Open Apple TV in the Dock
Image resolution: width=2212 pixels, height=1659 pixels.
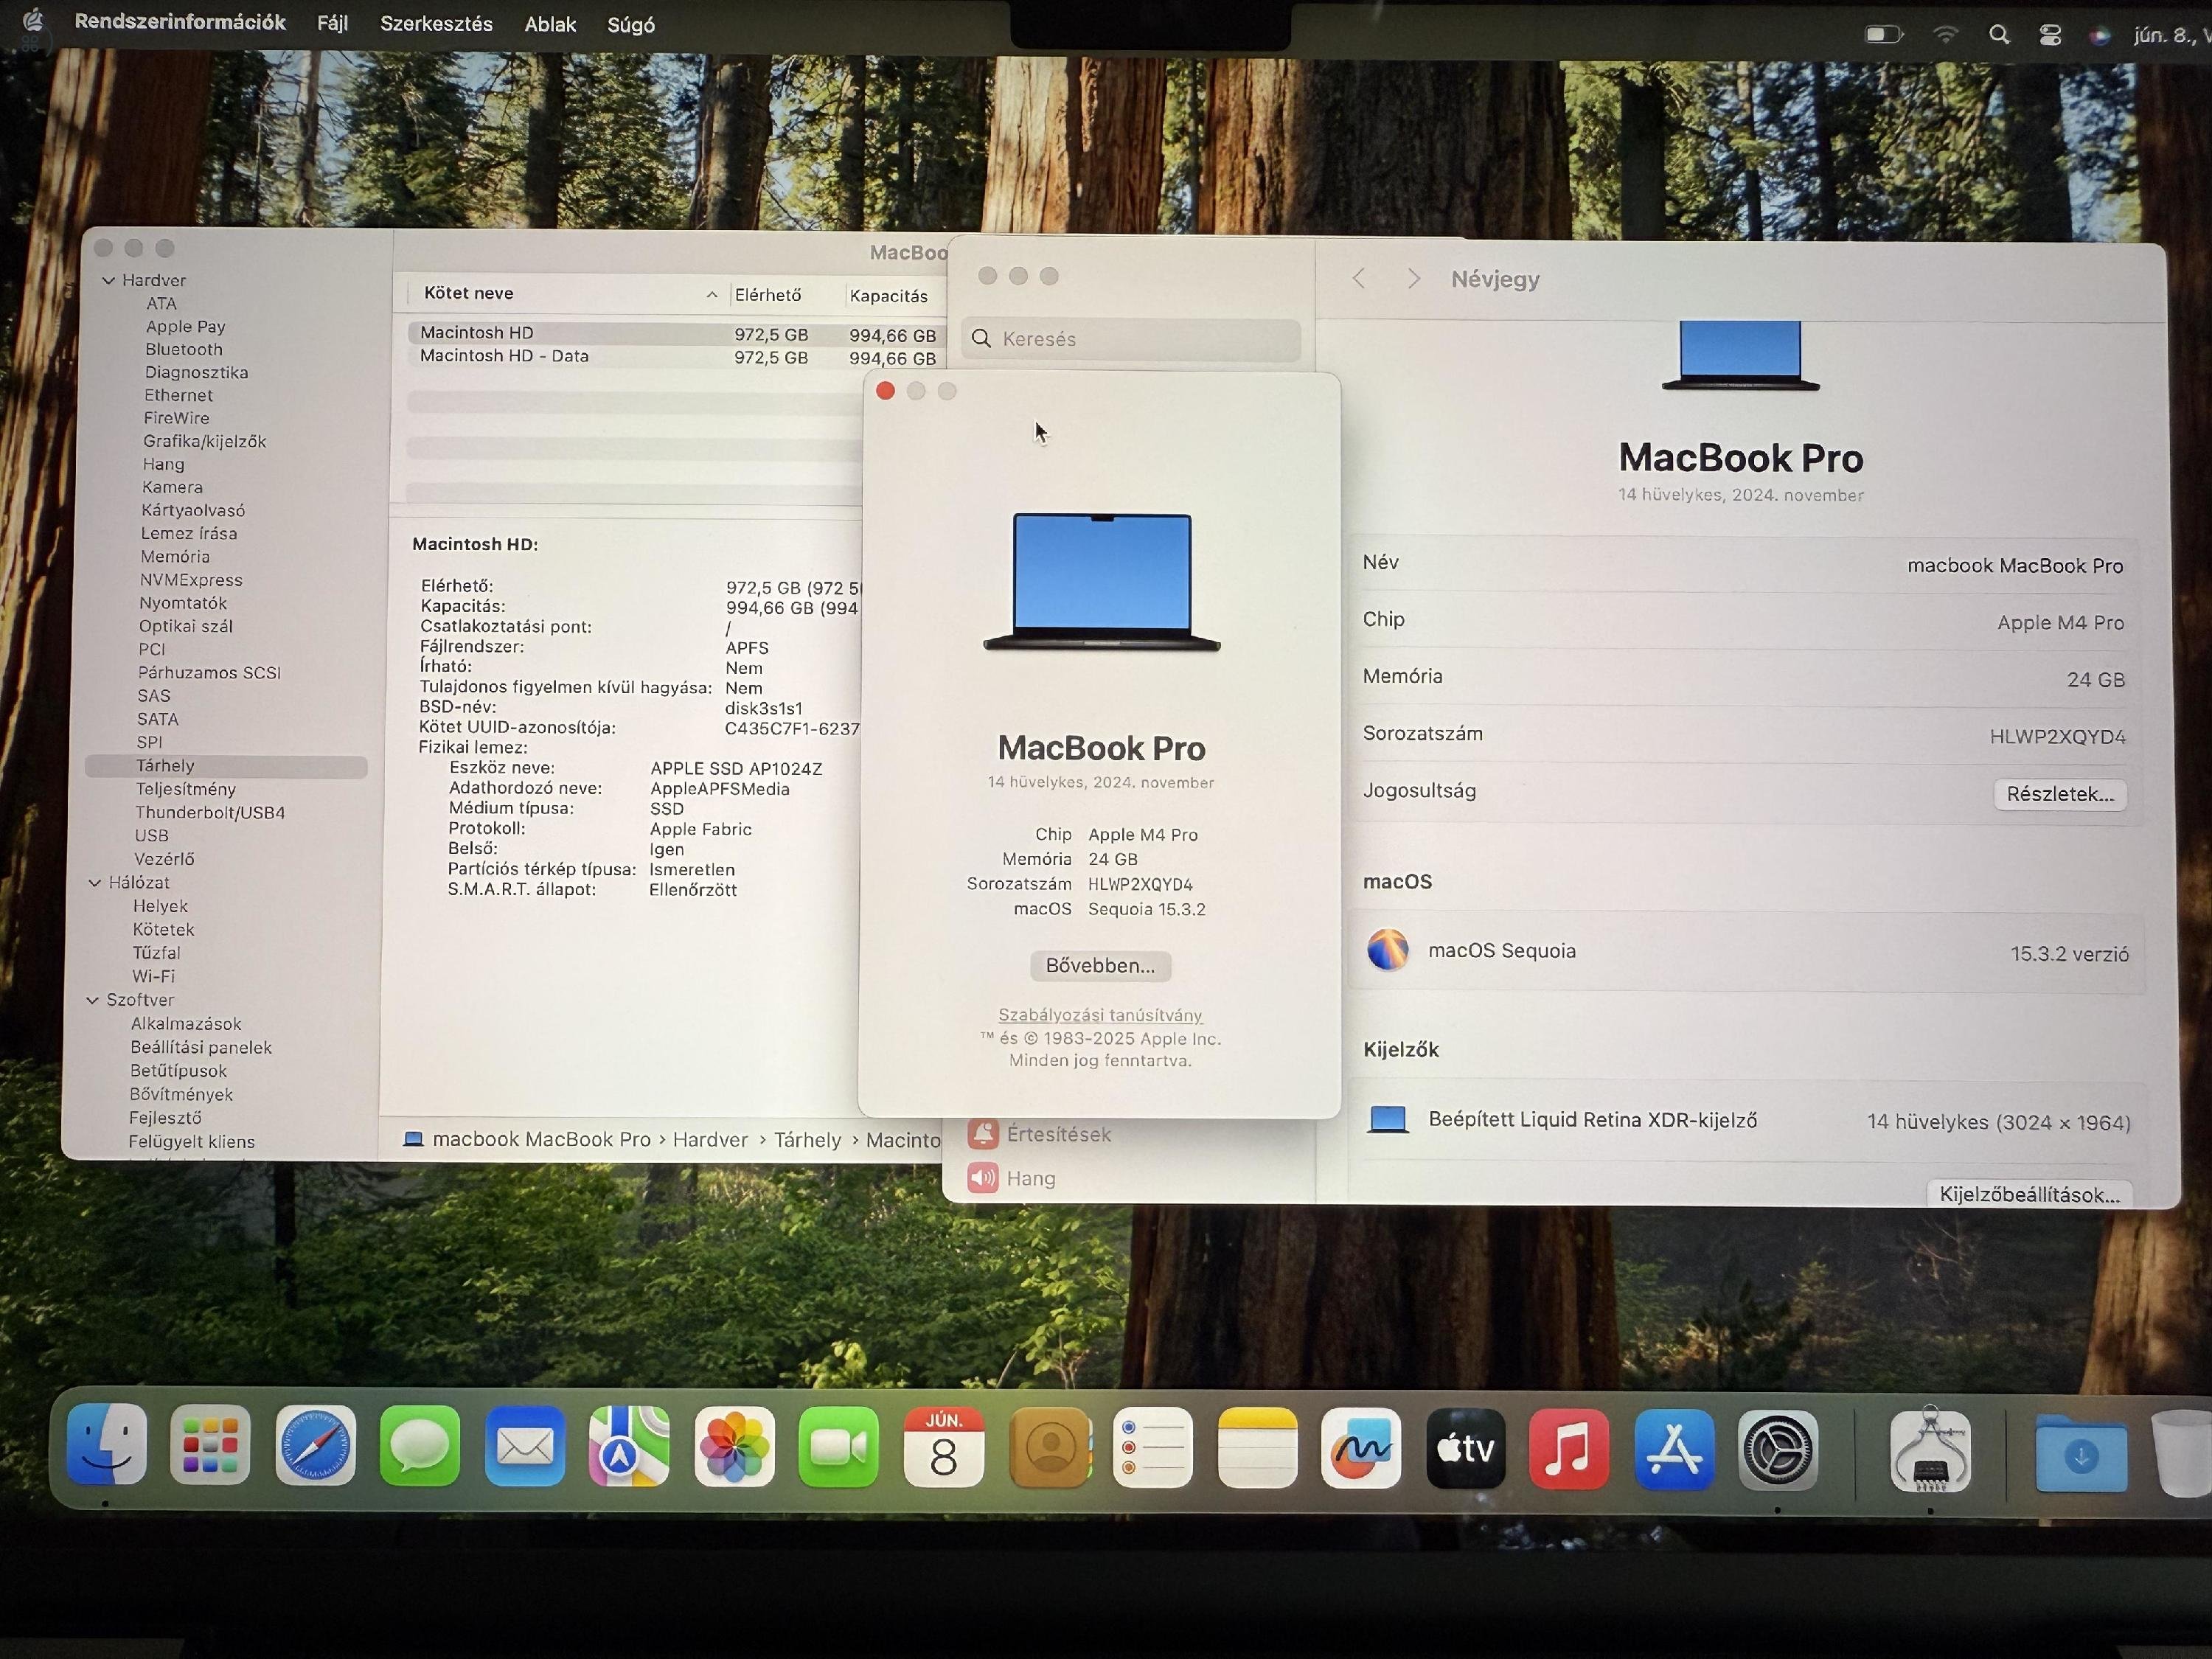pos(1465,1448)
